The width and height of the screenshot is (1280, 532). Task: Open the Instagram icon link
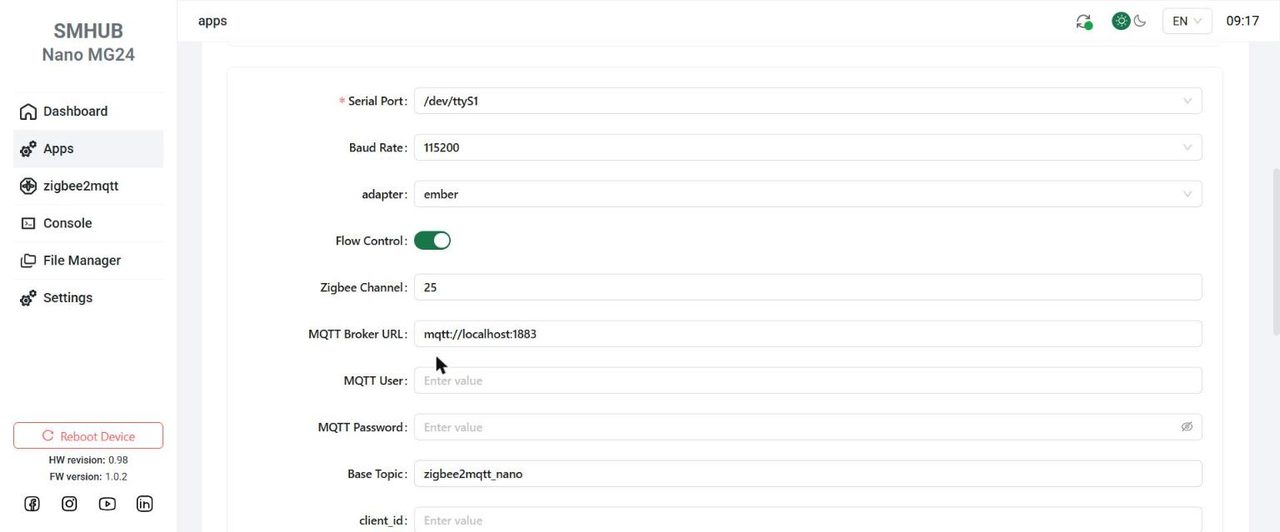[x=69, y=504]
